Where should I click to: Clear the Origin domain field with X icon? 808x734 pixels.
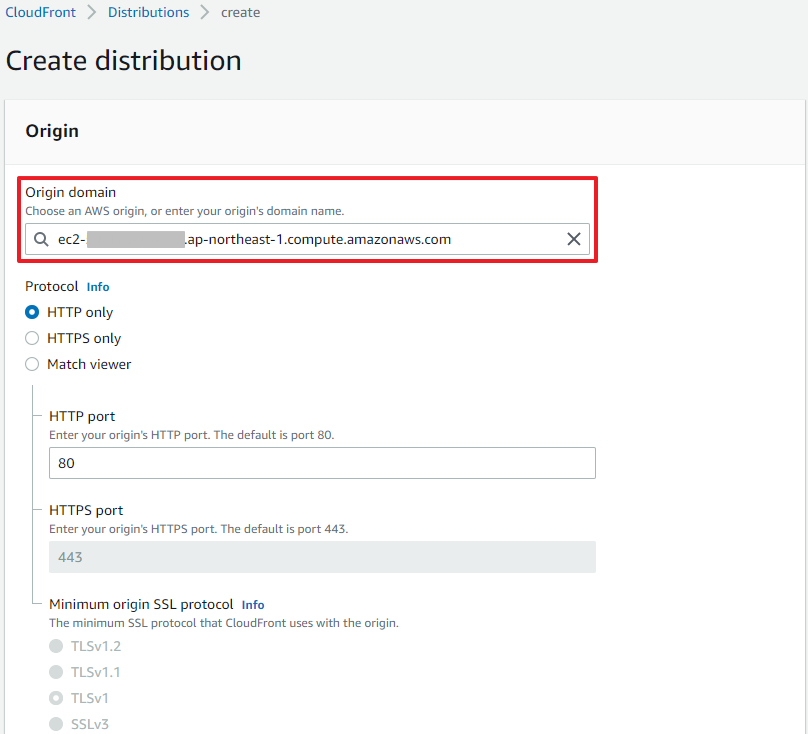pyautogui.click(x=574, y=239)
